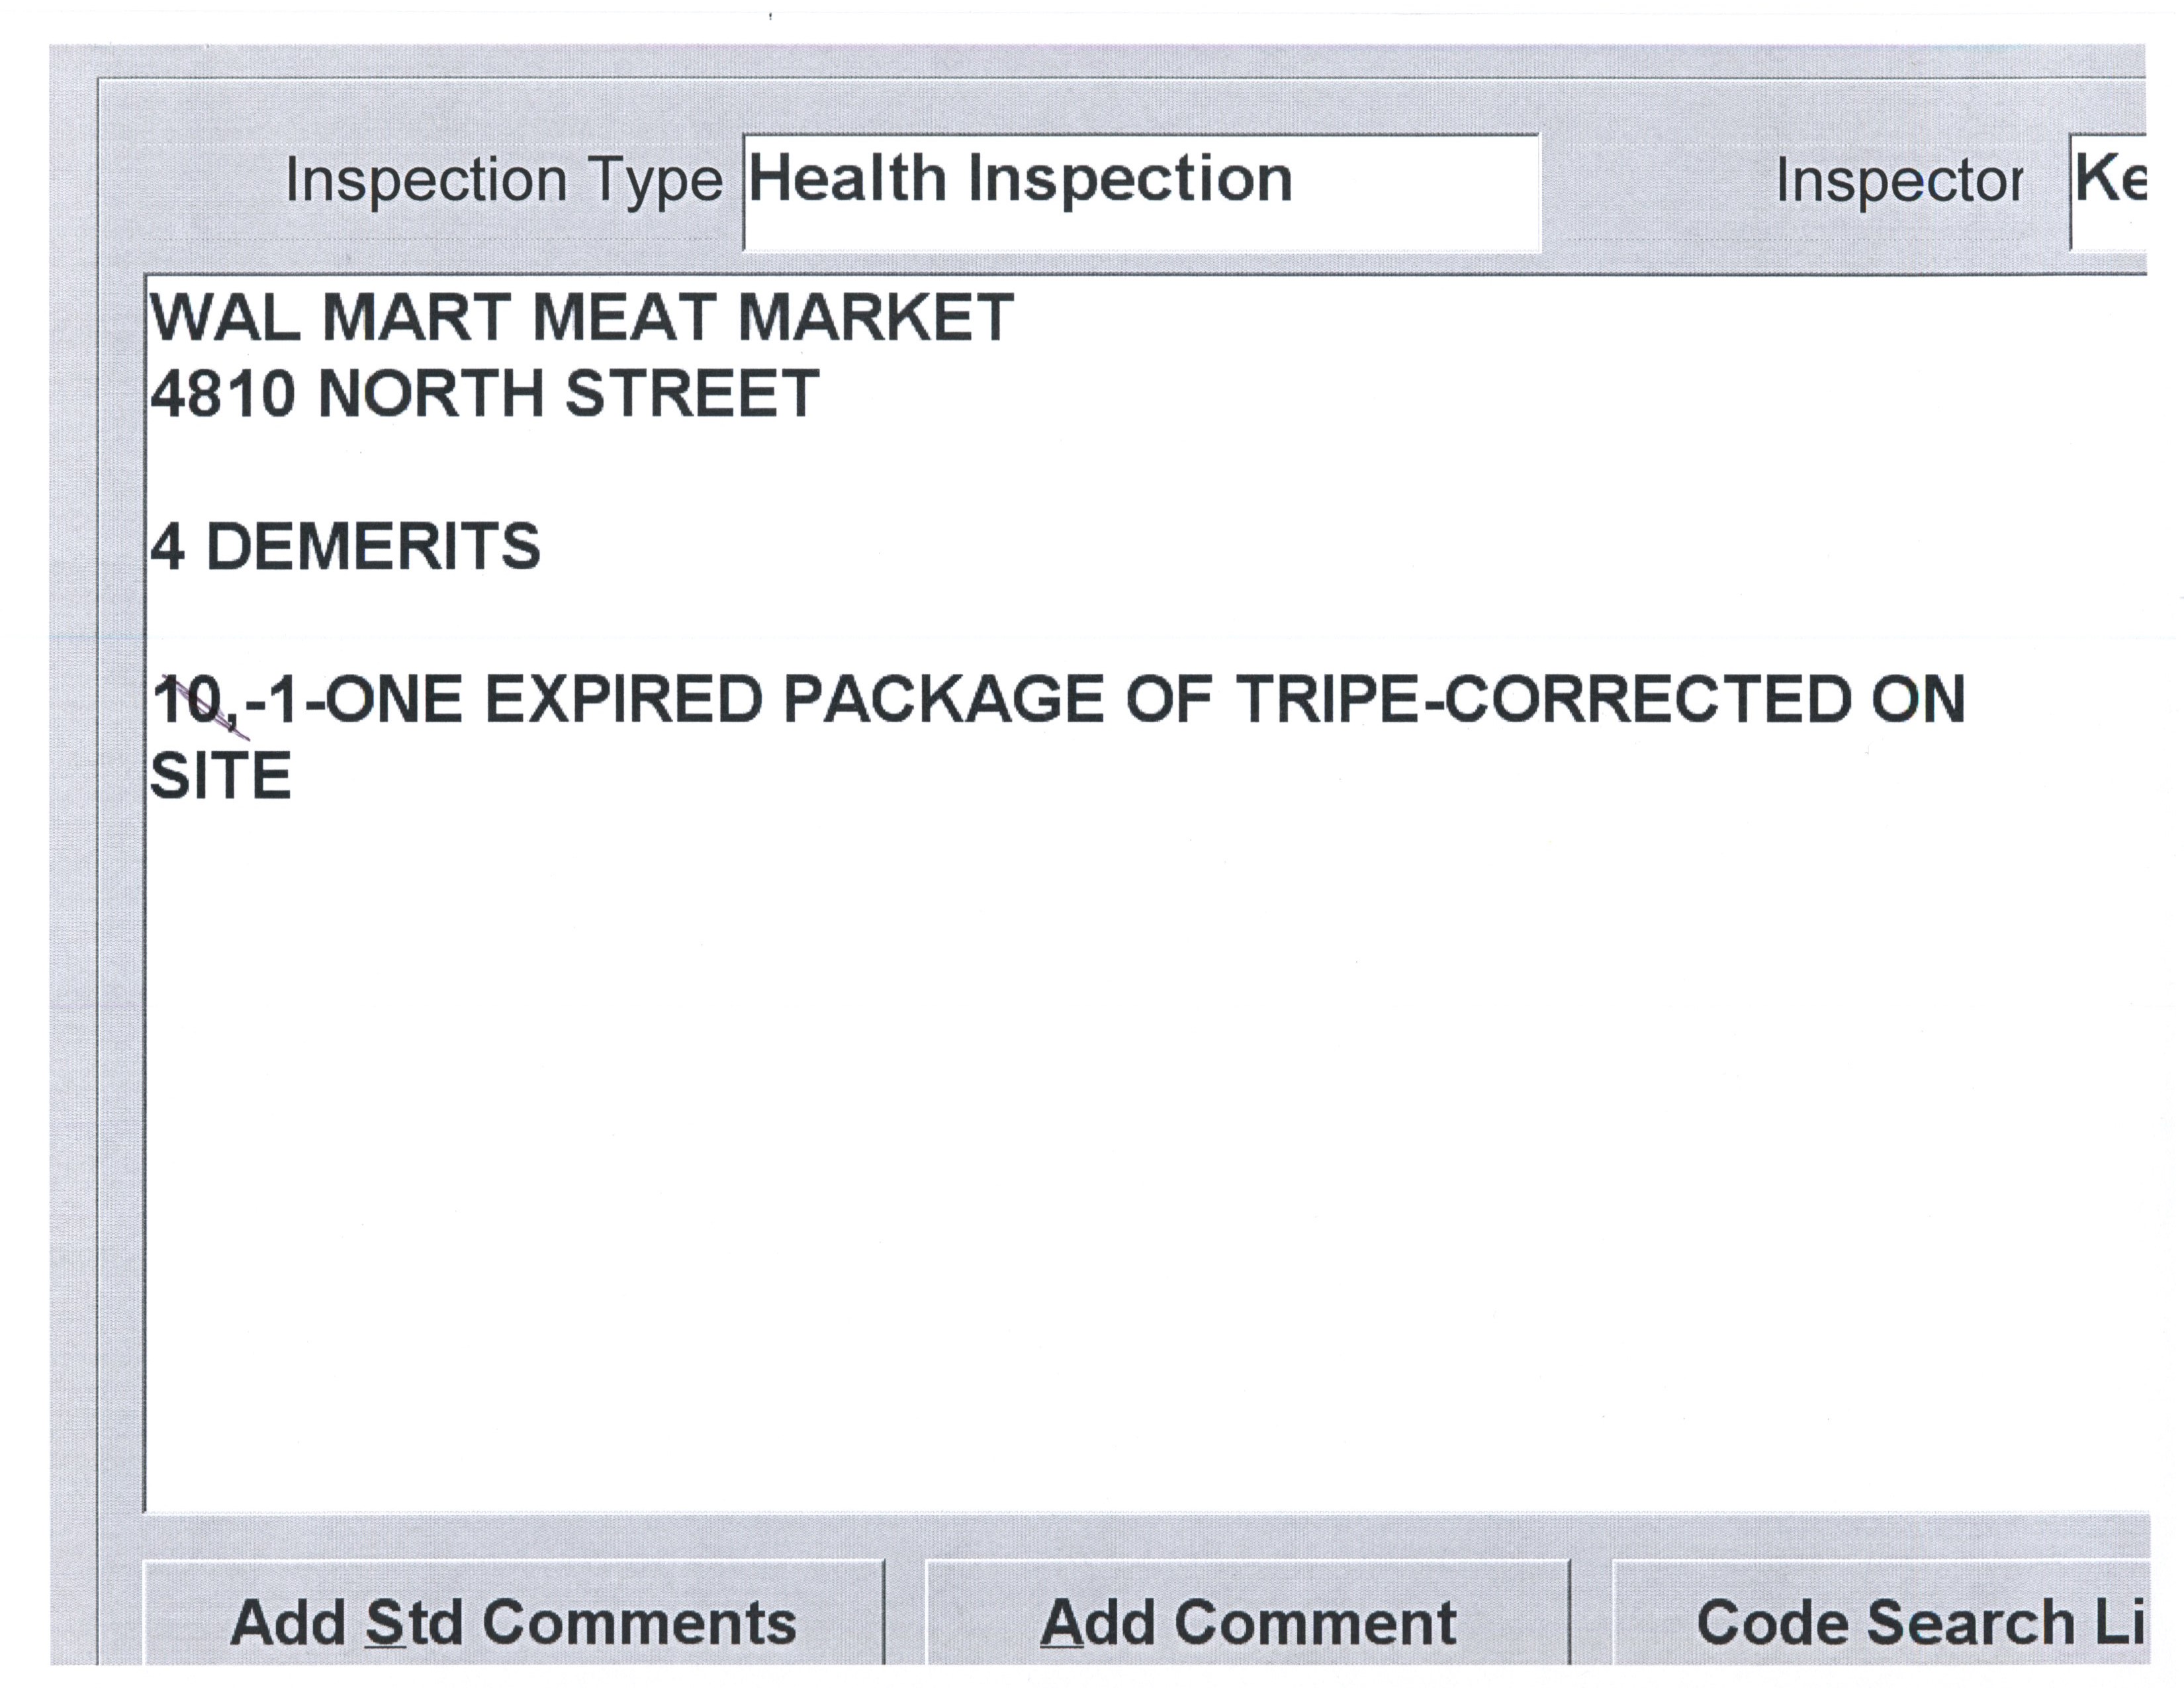Click empty space below the comments text

(1100, 1150)
